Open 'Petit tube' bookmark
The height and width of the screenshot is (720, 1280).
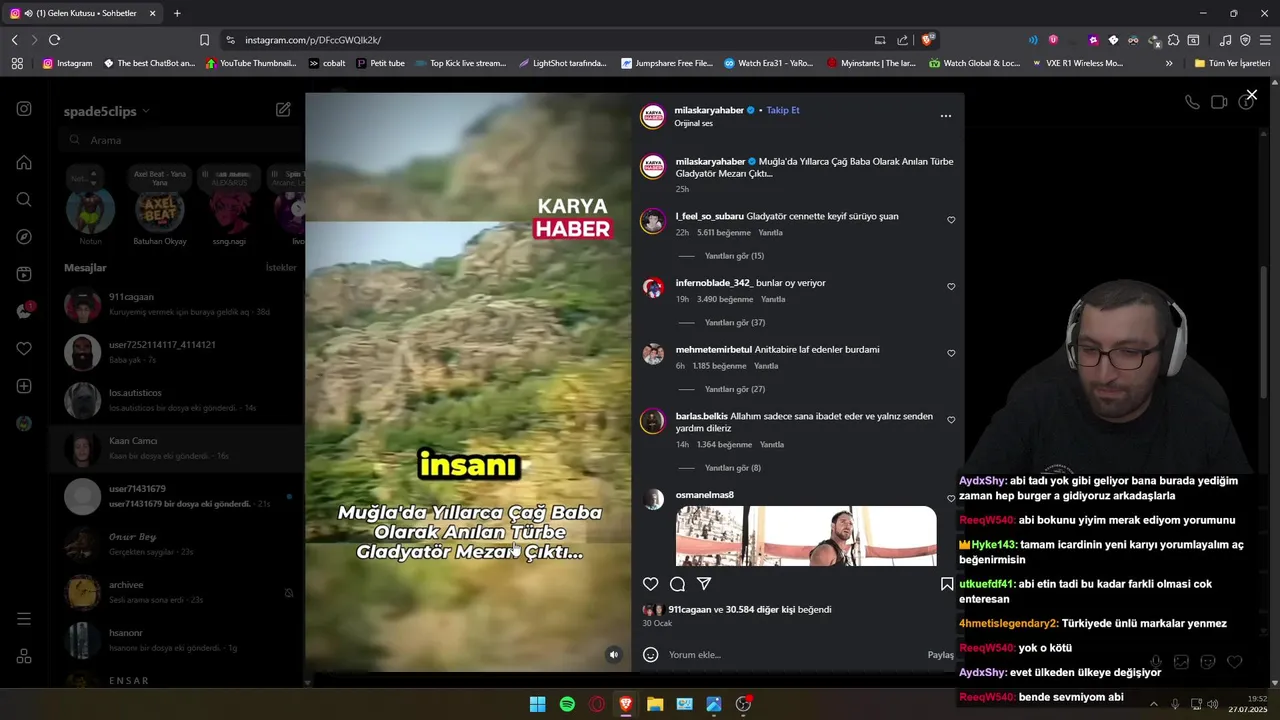(380, 63)
